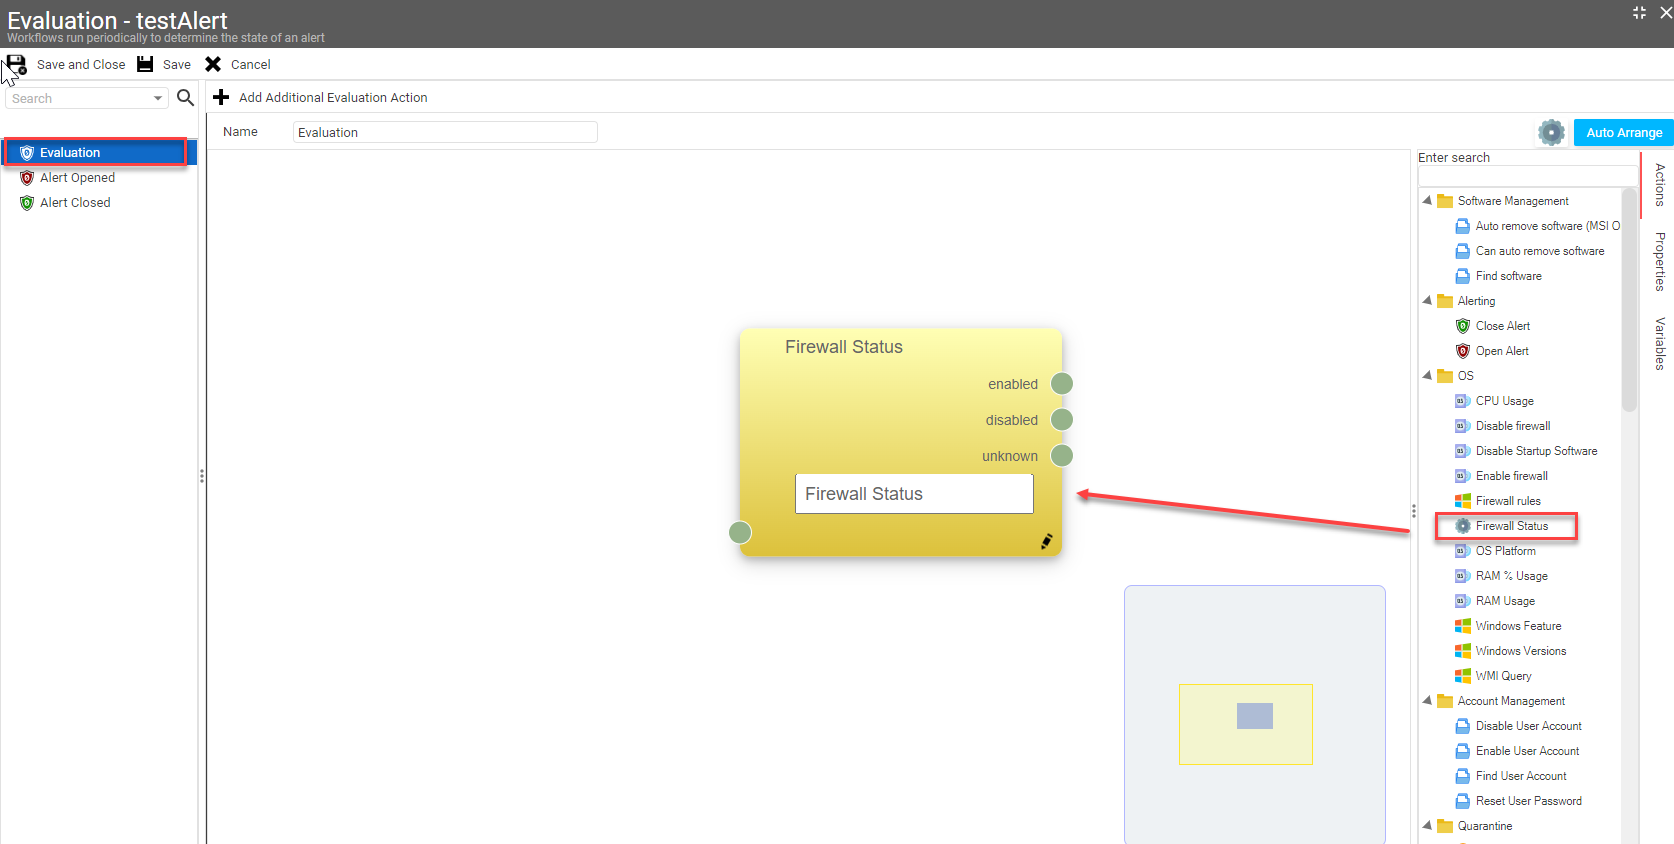1674x844 pixels.
Task: Click the gear icon beside Auto Arrange
Action: pos(1551,132)
